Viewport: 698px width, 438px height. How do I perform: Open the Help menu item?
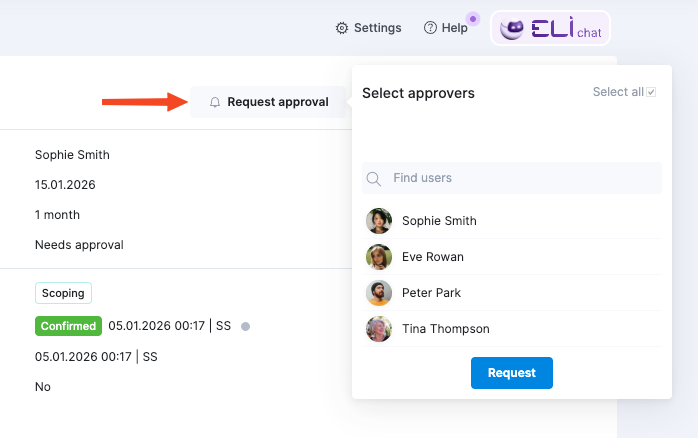(446, 28)
